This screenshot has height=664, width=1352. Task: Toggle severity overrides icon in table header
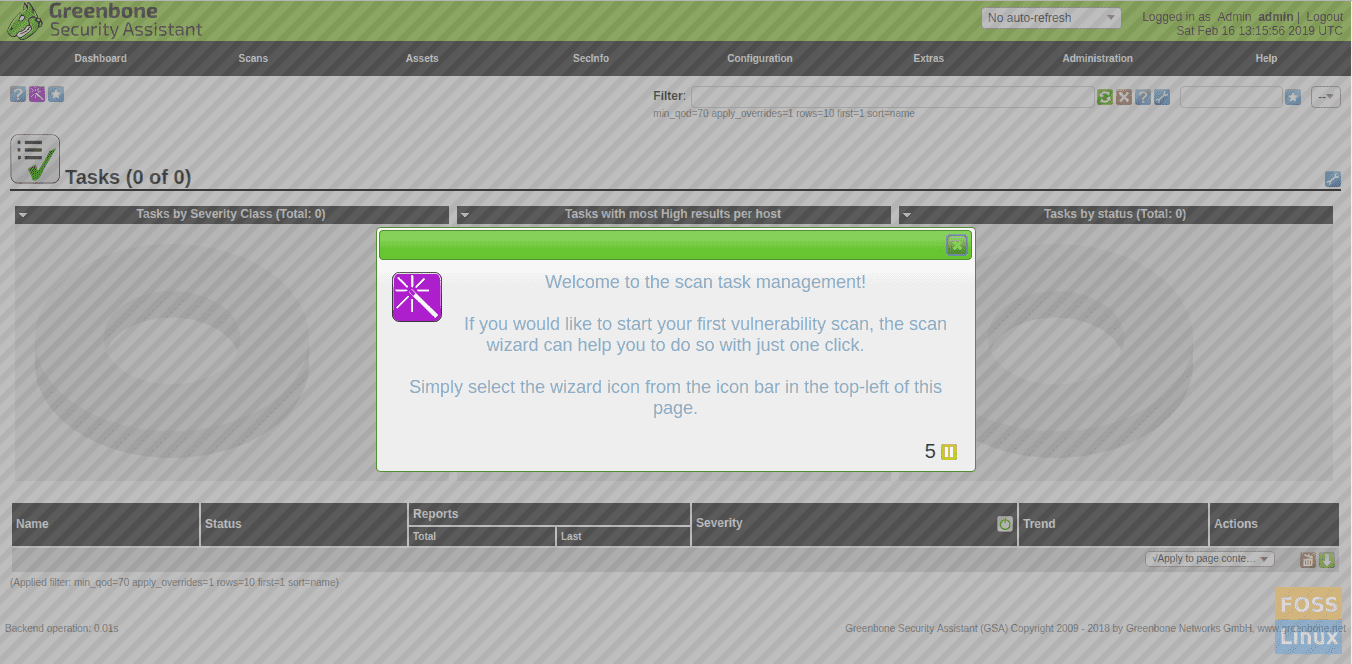click(1005, 524)
